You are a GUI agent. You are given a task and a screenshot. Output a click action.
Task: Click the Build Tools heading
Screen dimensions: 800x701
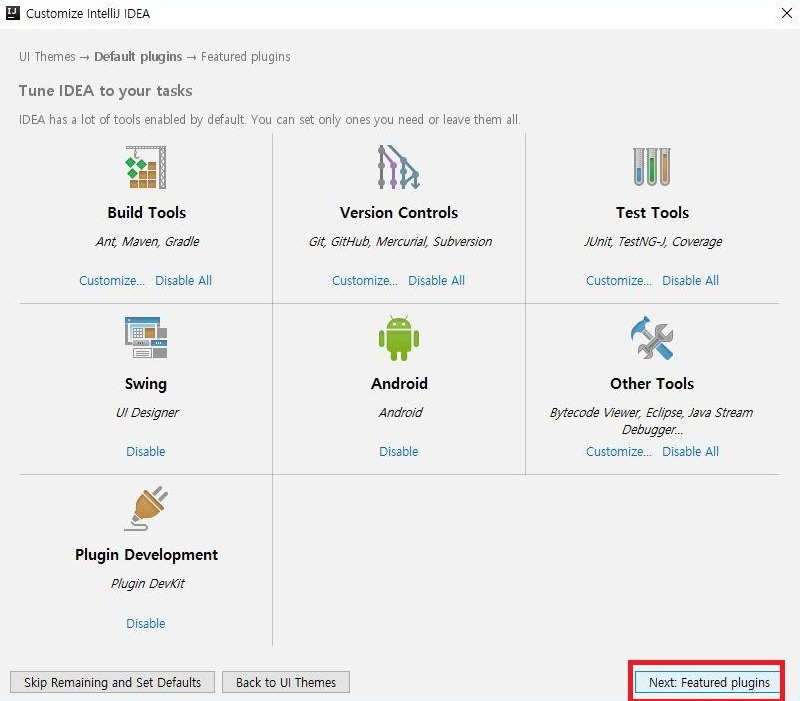pos(146,212)
